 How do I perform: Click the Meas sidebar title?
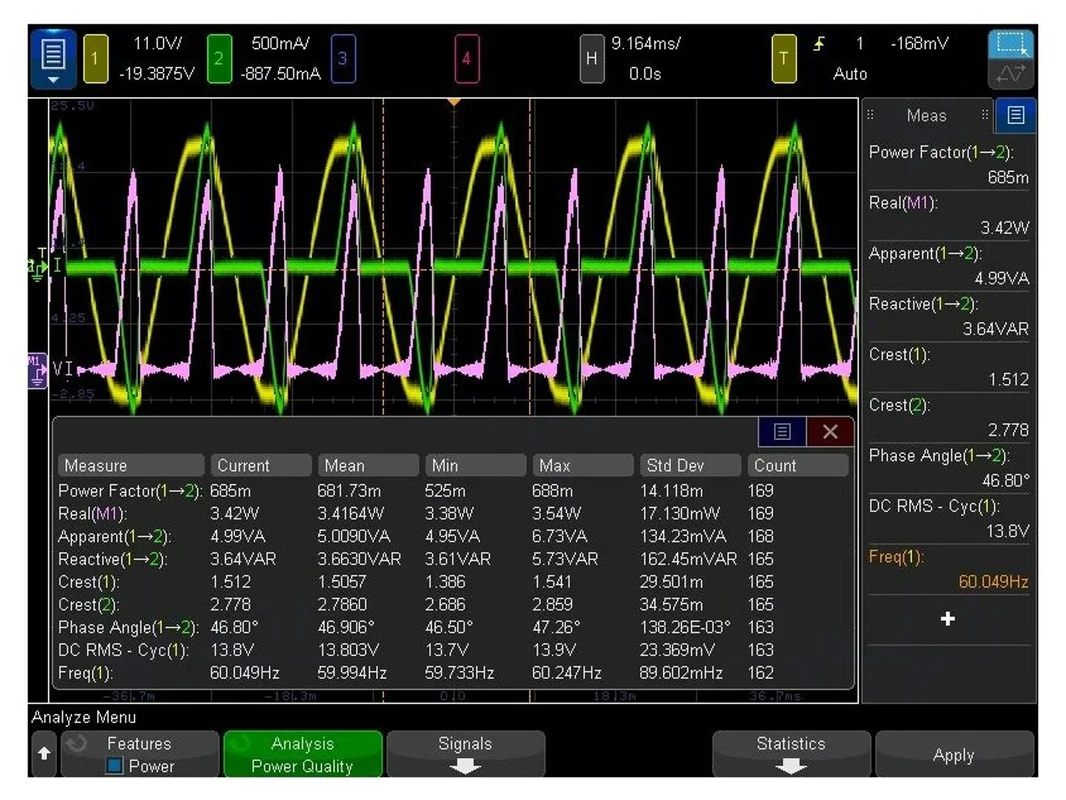(x=927, y=116)
